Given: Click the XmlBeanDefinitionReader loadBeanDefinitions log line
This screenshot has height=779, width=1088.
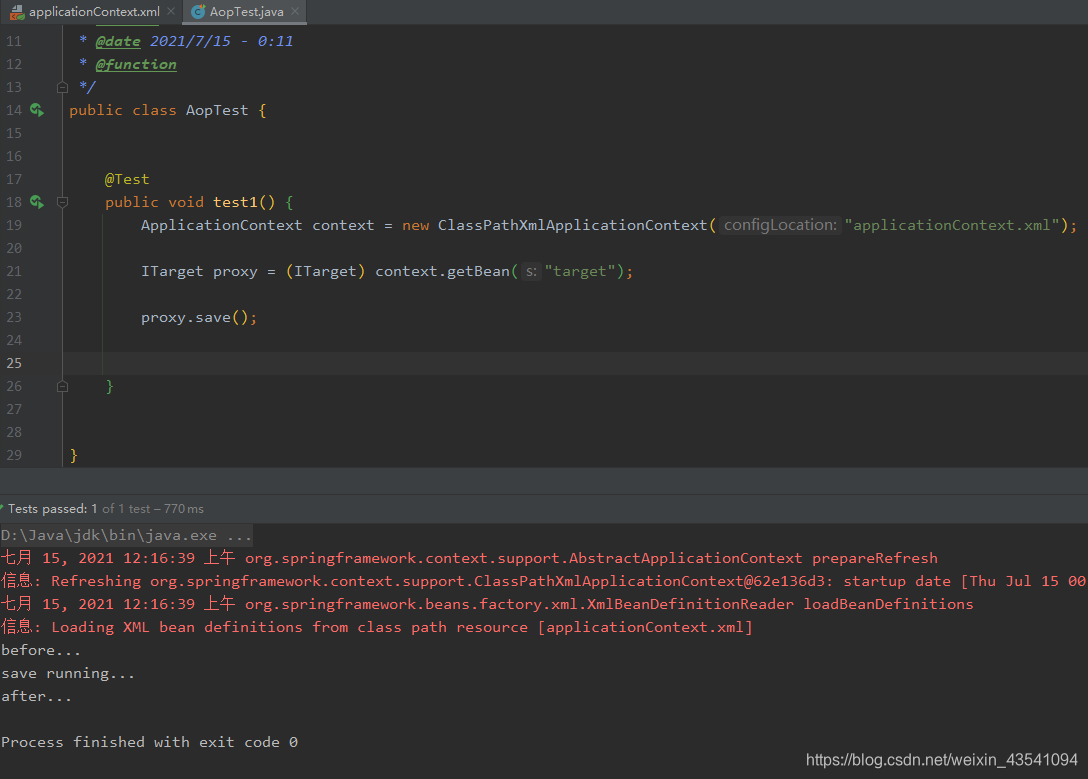Looking at the screenshot, I should pos(487,604).
